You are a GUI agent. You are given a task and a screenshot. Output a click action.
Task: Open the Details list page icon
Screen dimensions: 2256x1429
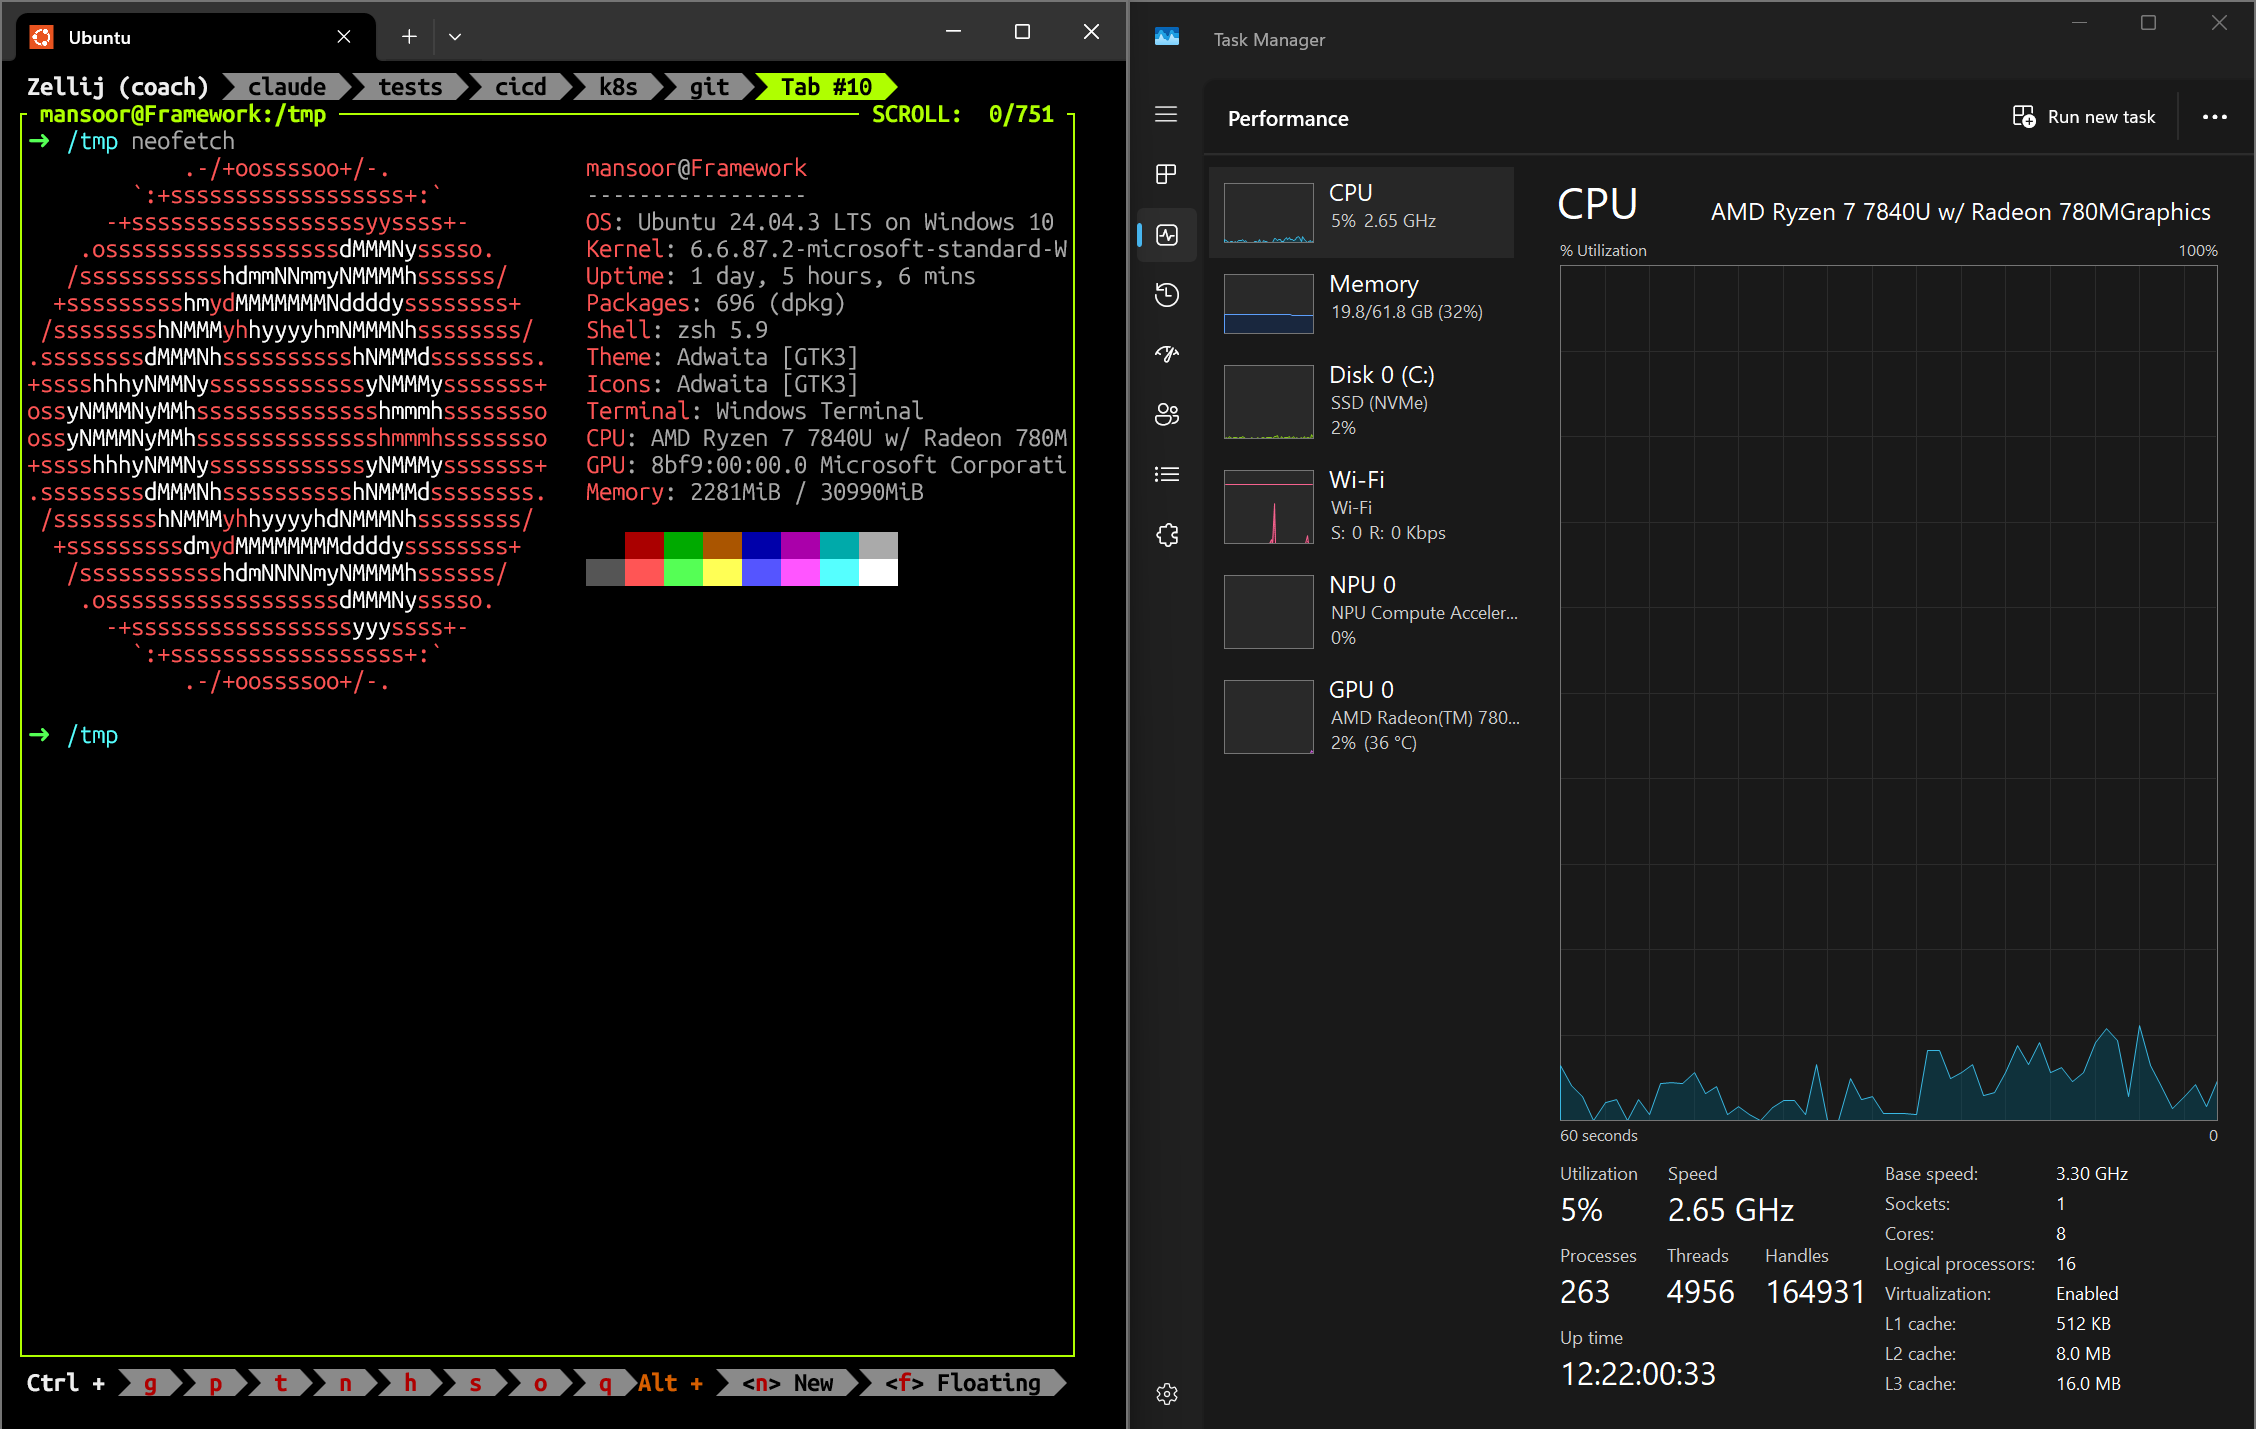pos(1166,474)
